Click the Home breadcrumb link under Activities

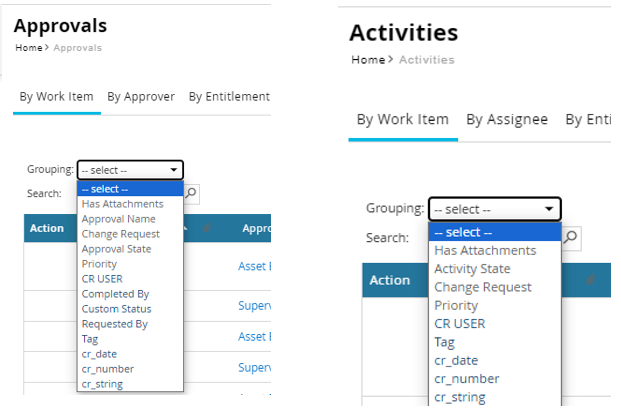pyautogui.click(x=368, y=60)
